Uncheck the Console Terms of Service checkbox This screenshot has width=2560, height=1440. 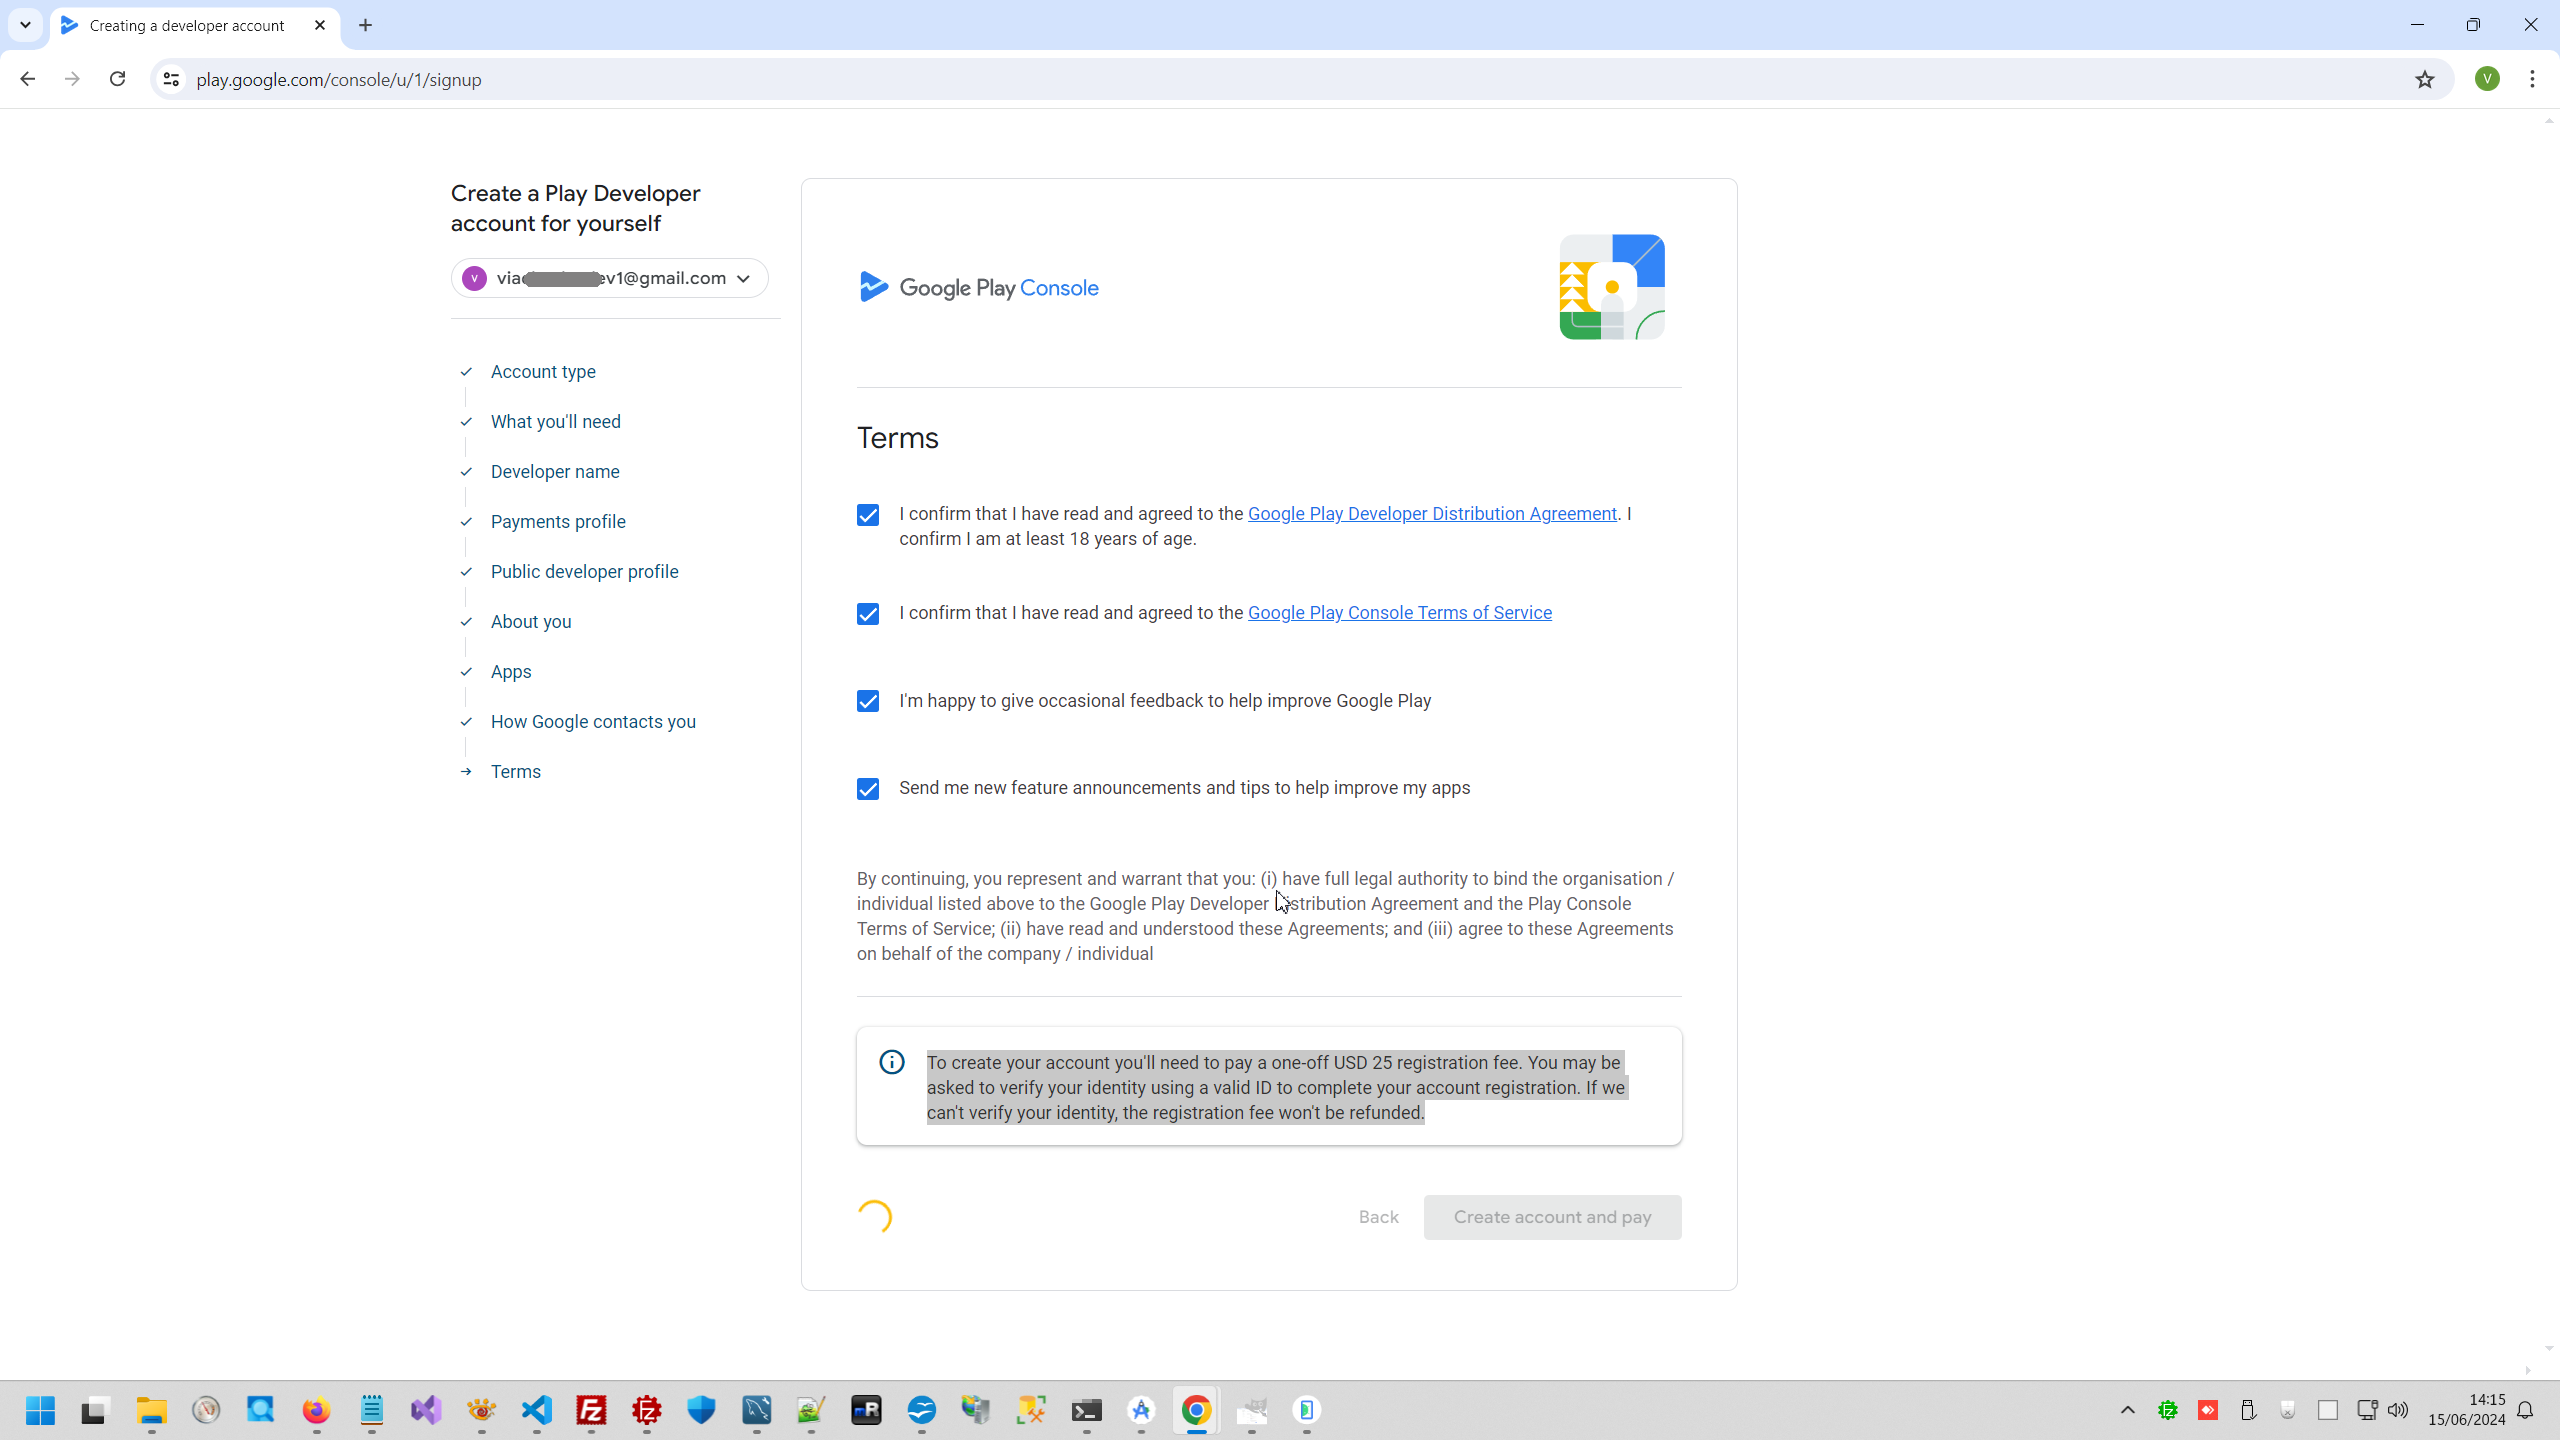coord(868,614)
